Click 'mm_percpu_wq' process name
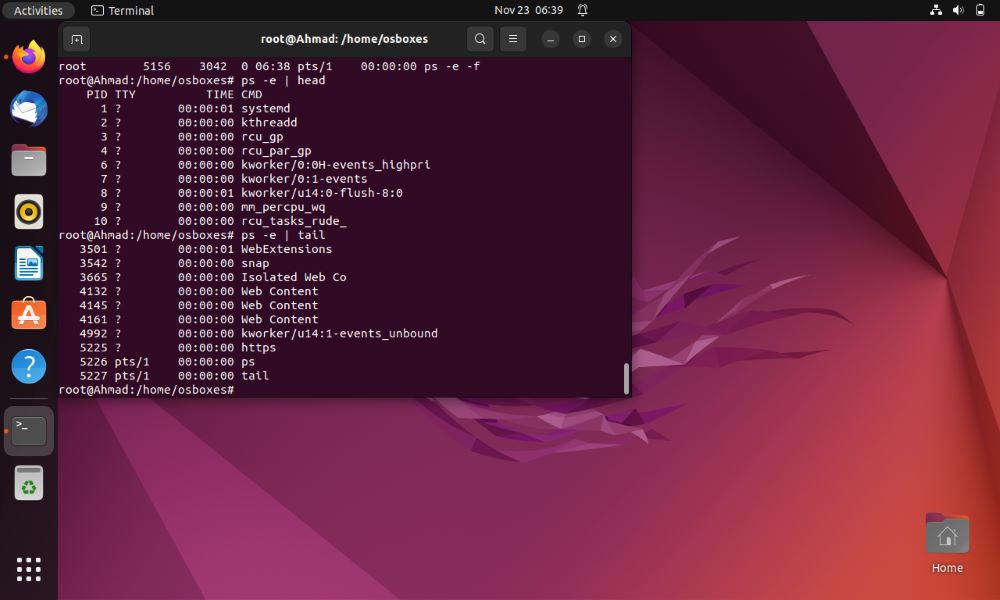This screenshot has width=1000, height=600. pyautogui.click(x=283, y=207)
